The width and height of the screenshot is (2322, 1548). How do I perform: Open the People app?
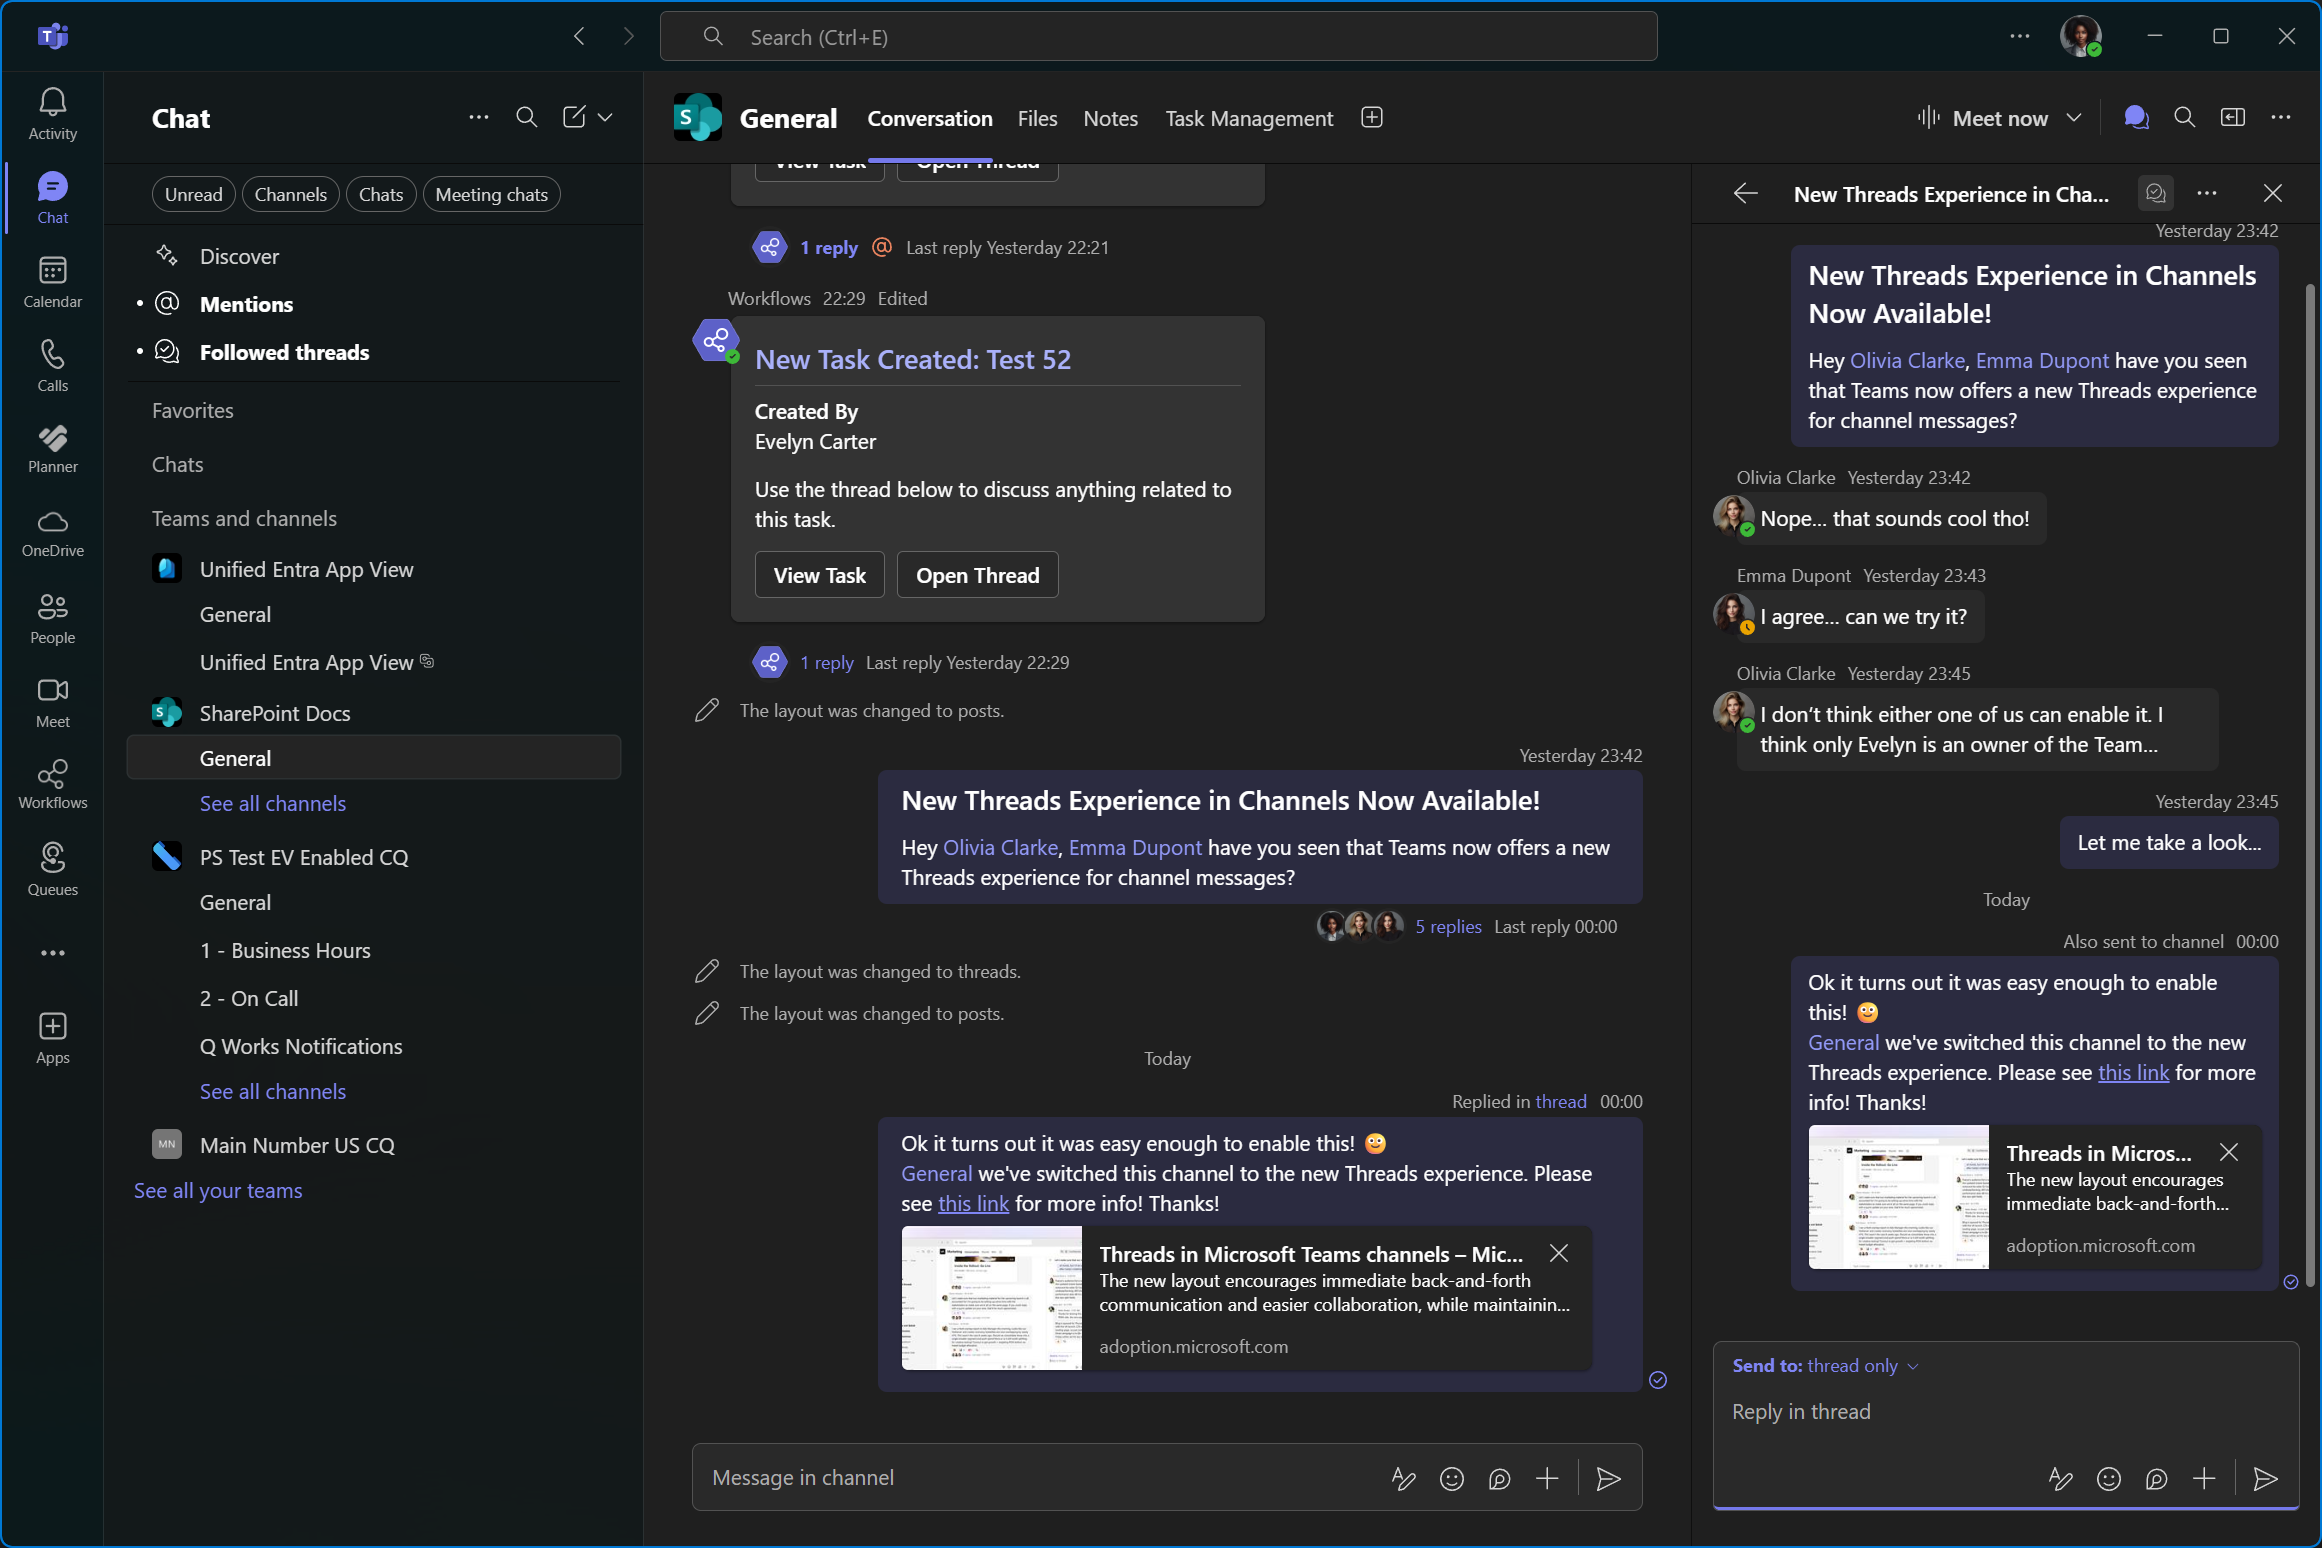pyautogui.click(x=52, y=618)
